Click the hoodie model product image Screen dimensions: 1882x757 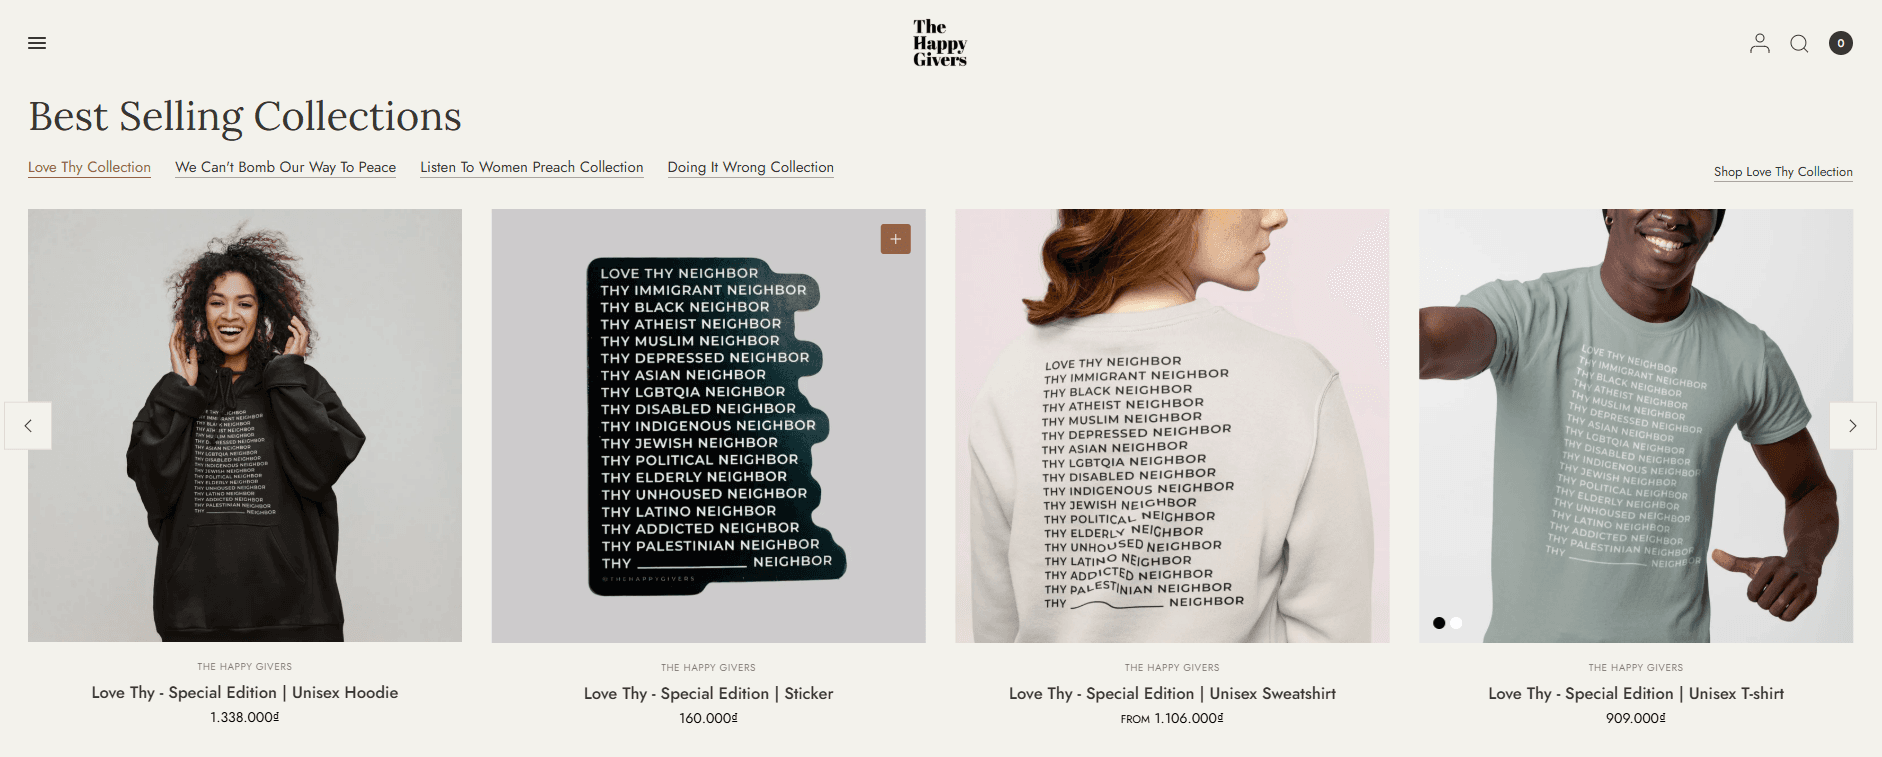pyautogui.click(x=245, y=425)
